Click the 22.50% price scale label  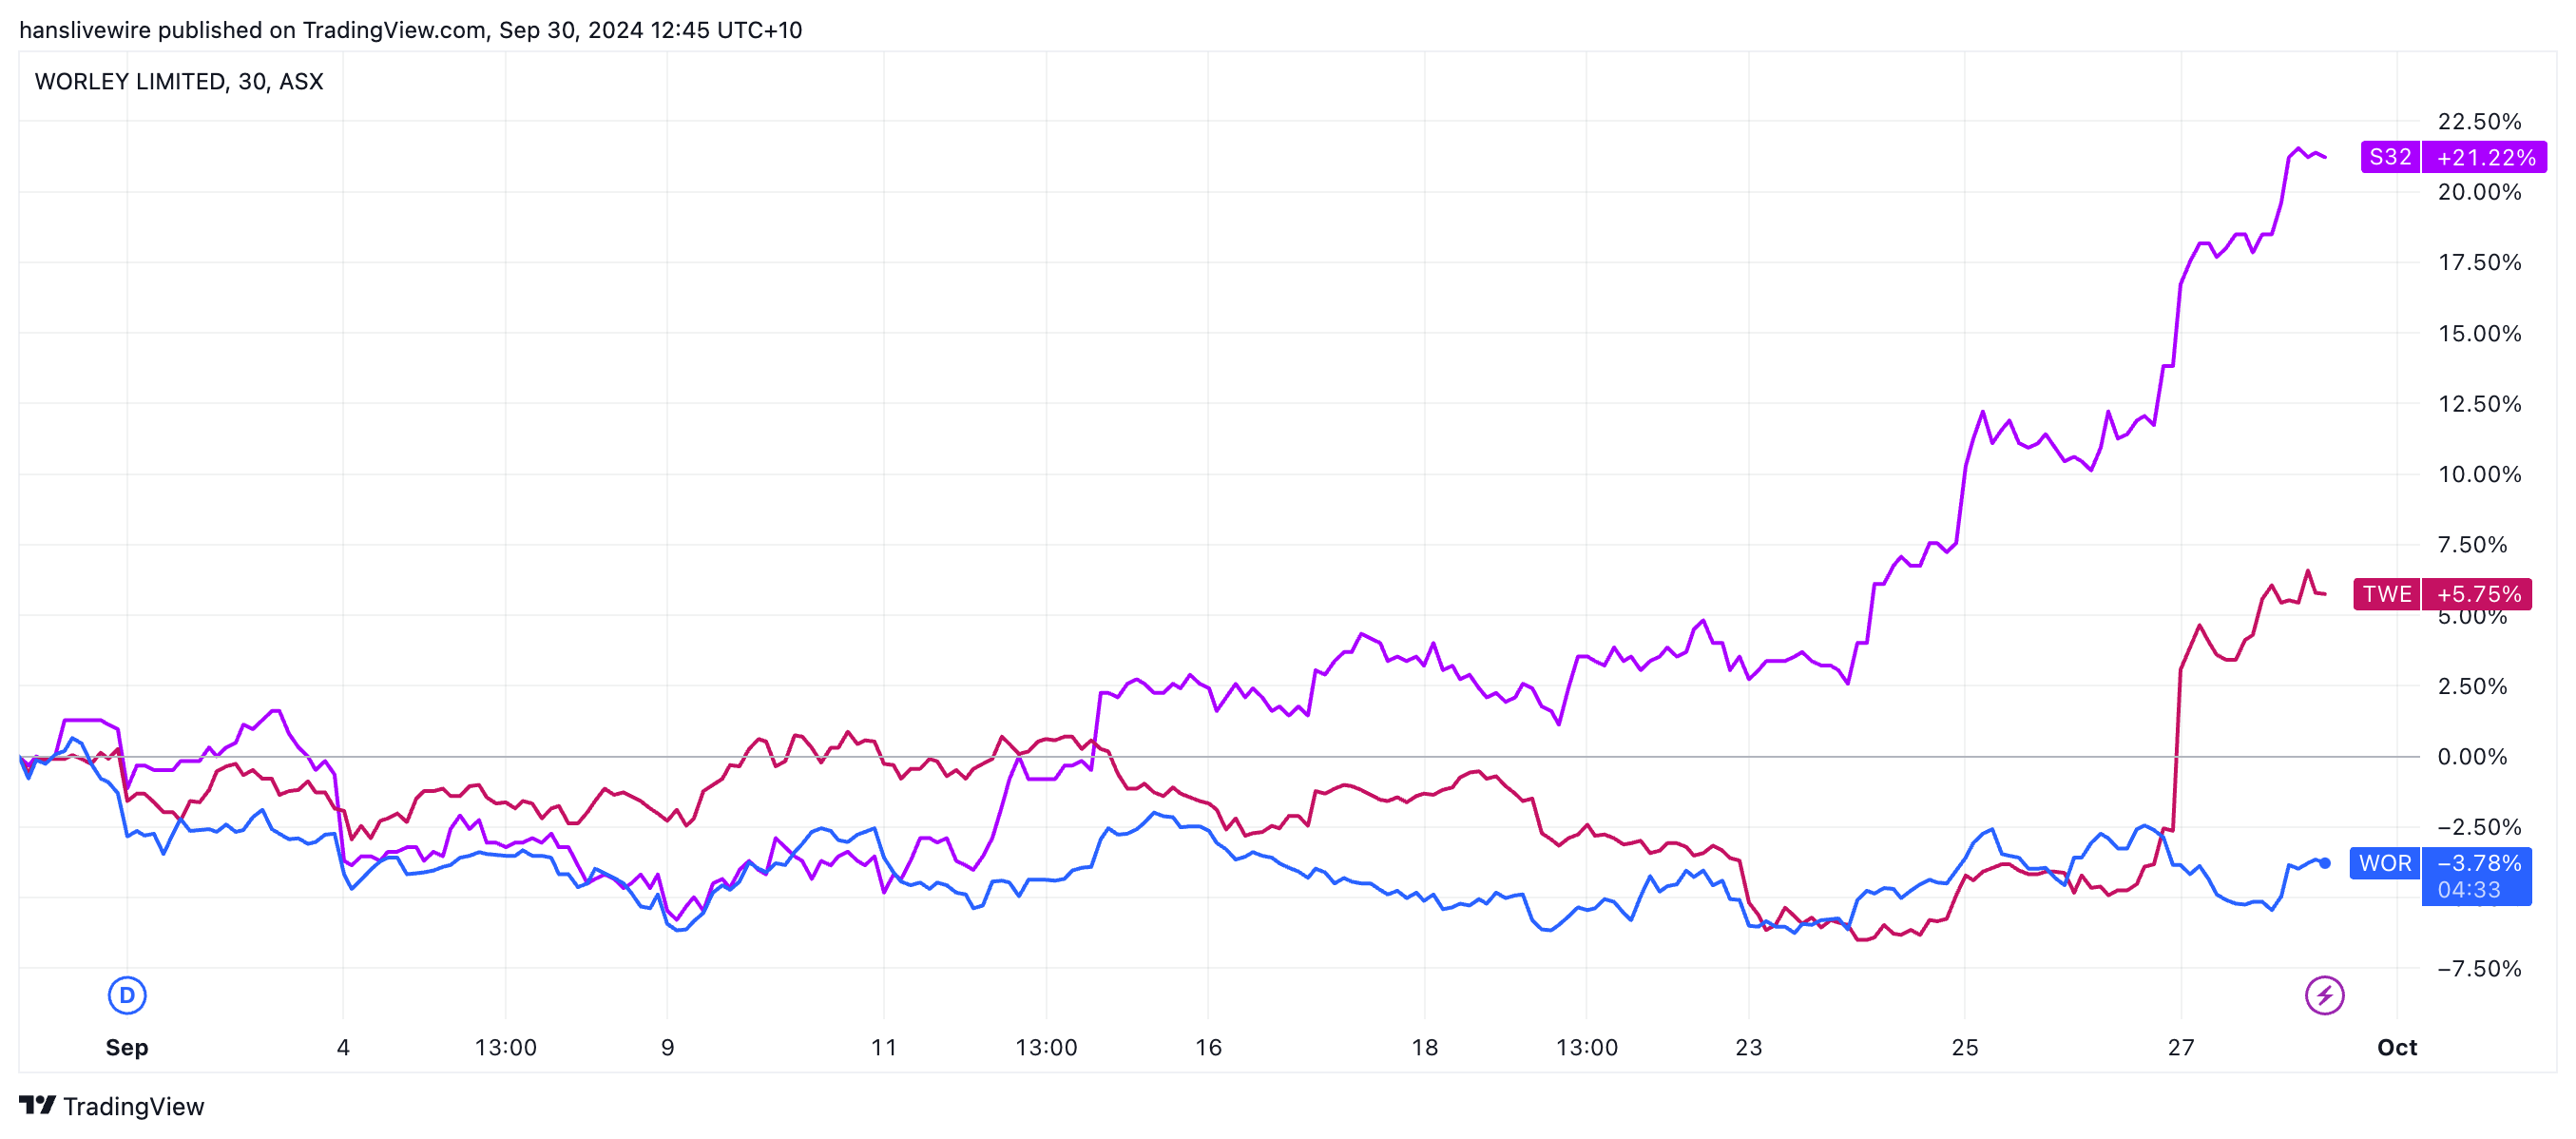point(2479,121)
